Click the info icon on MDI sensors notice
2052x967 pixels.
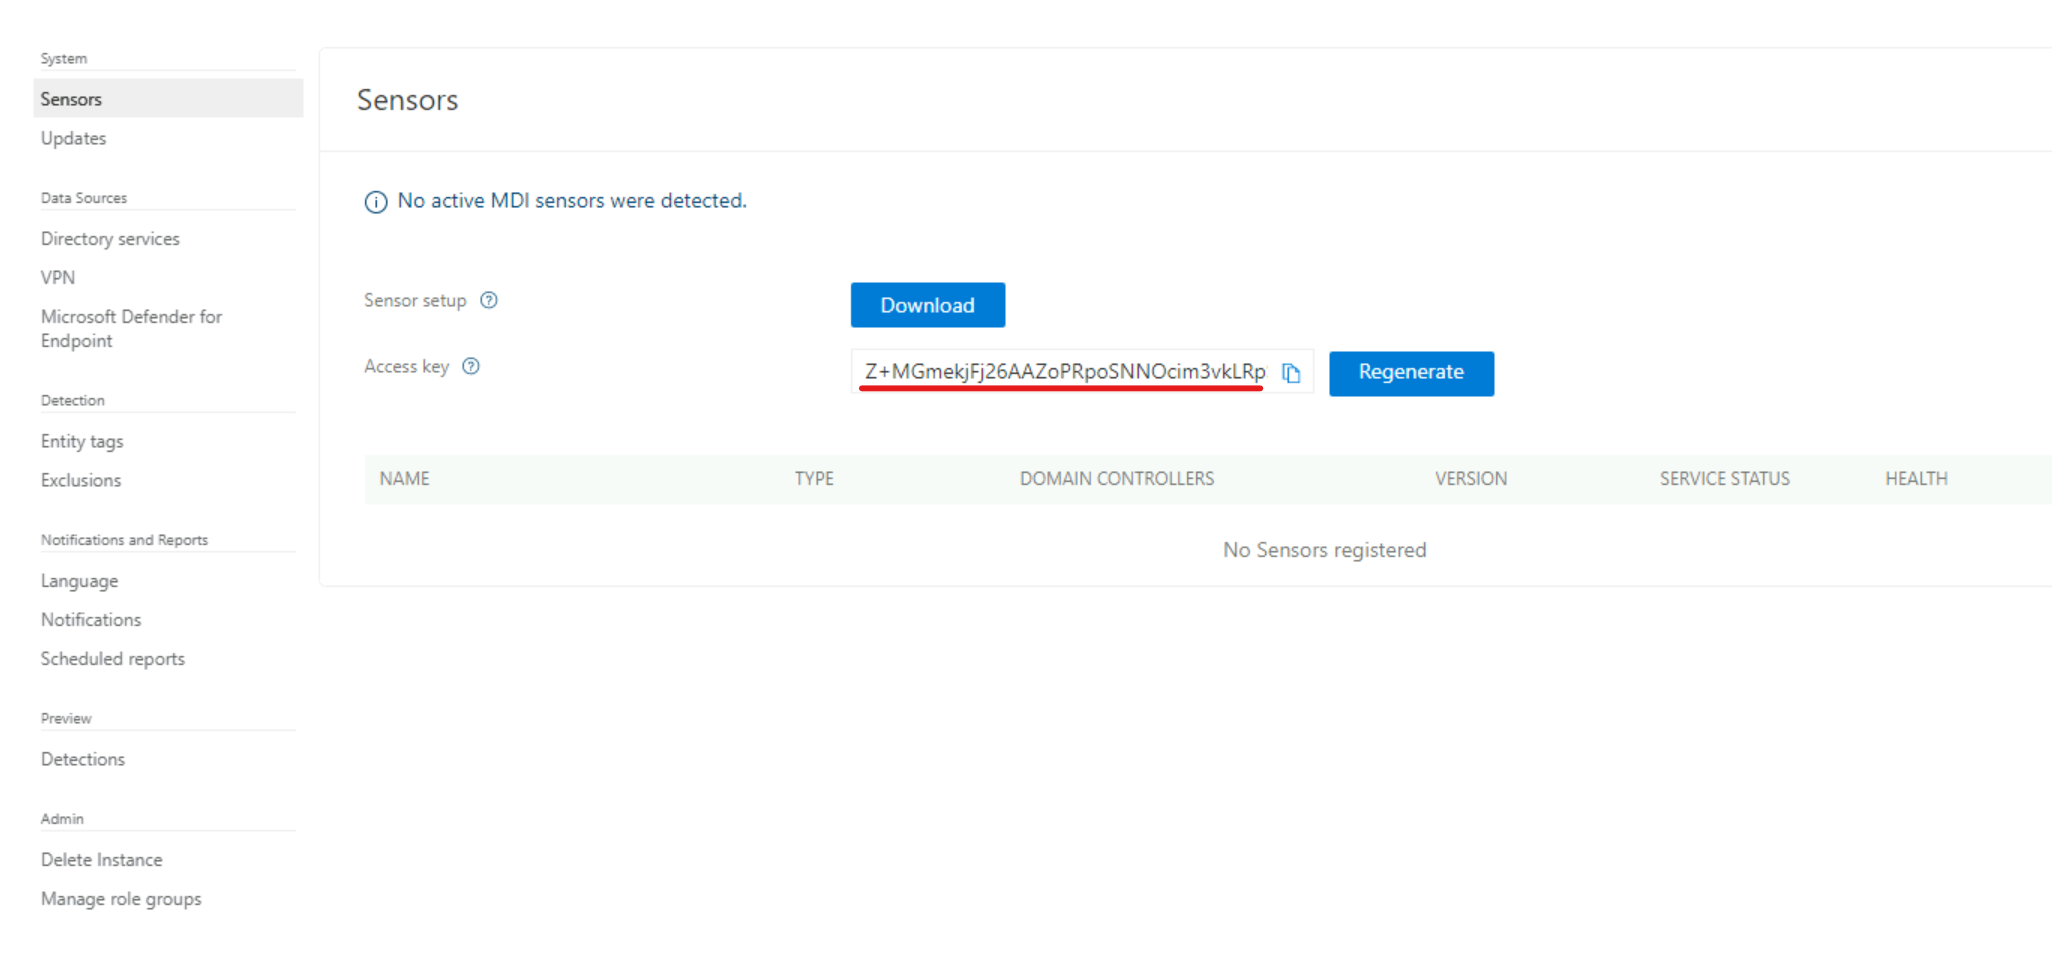(375, 202)
